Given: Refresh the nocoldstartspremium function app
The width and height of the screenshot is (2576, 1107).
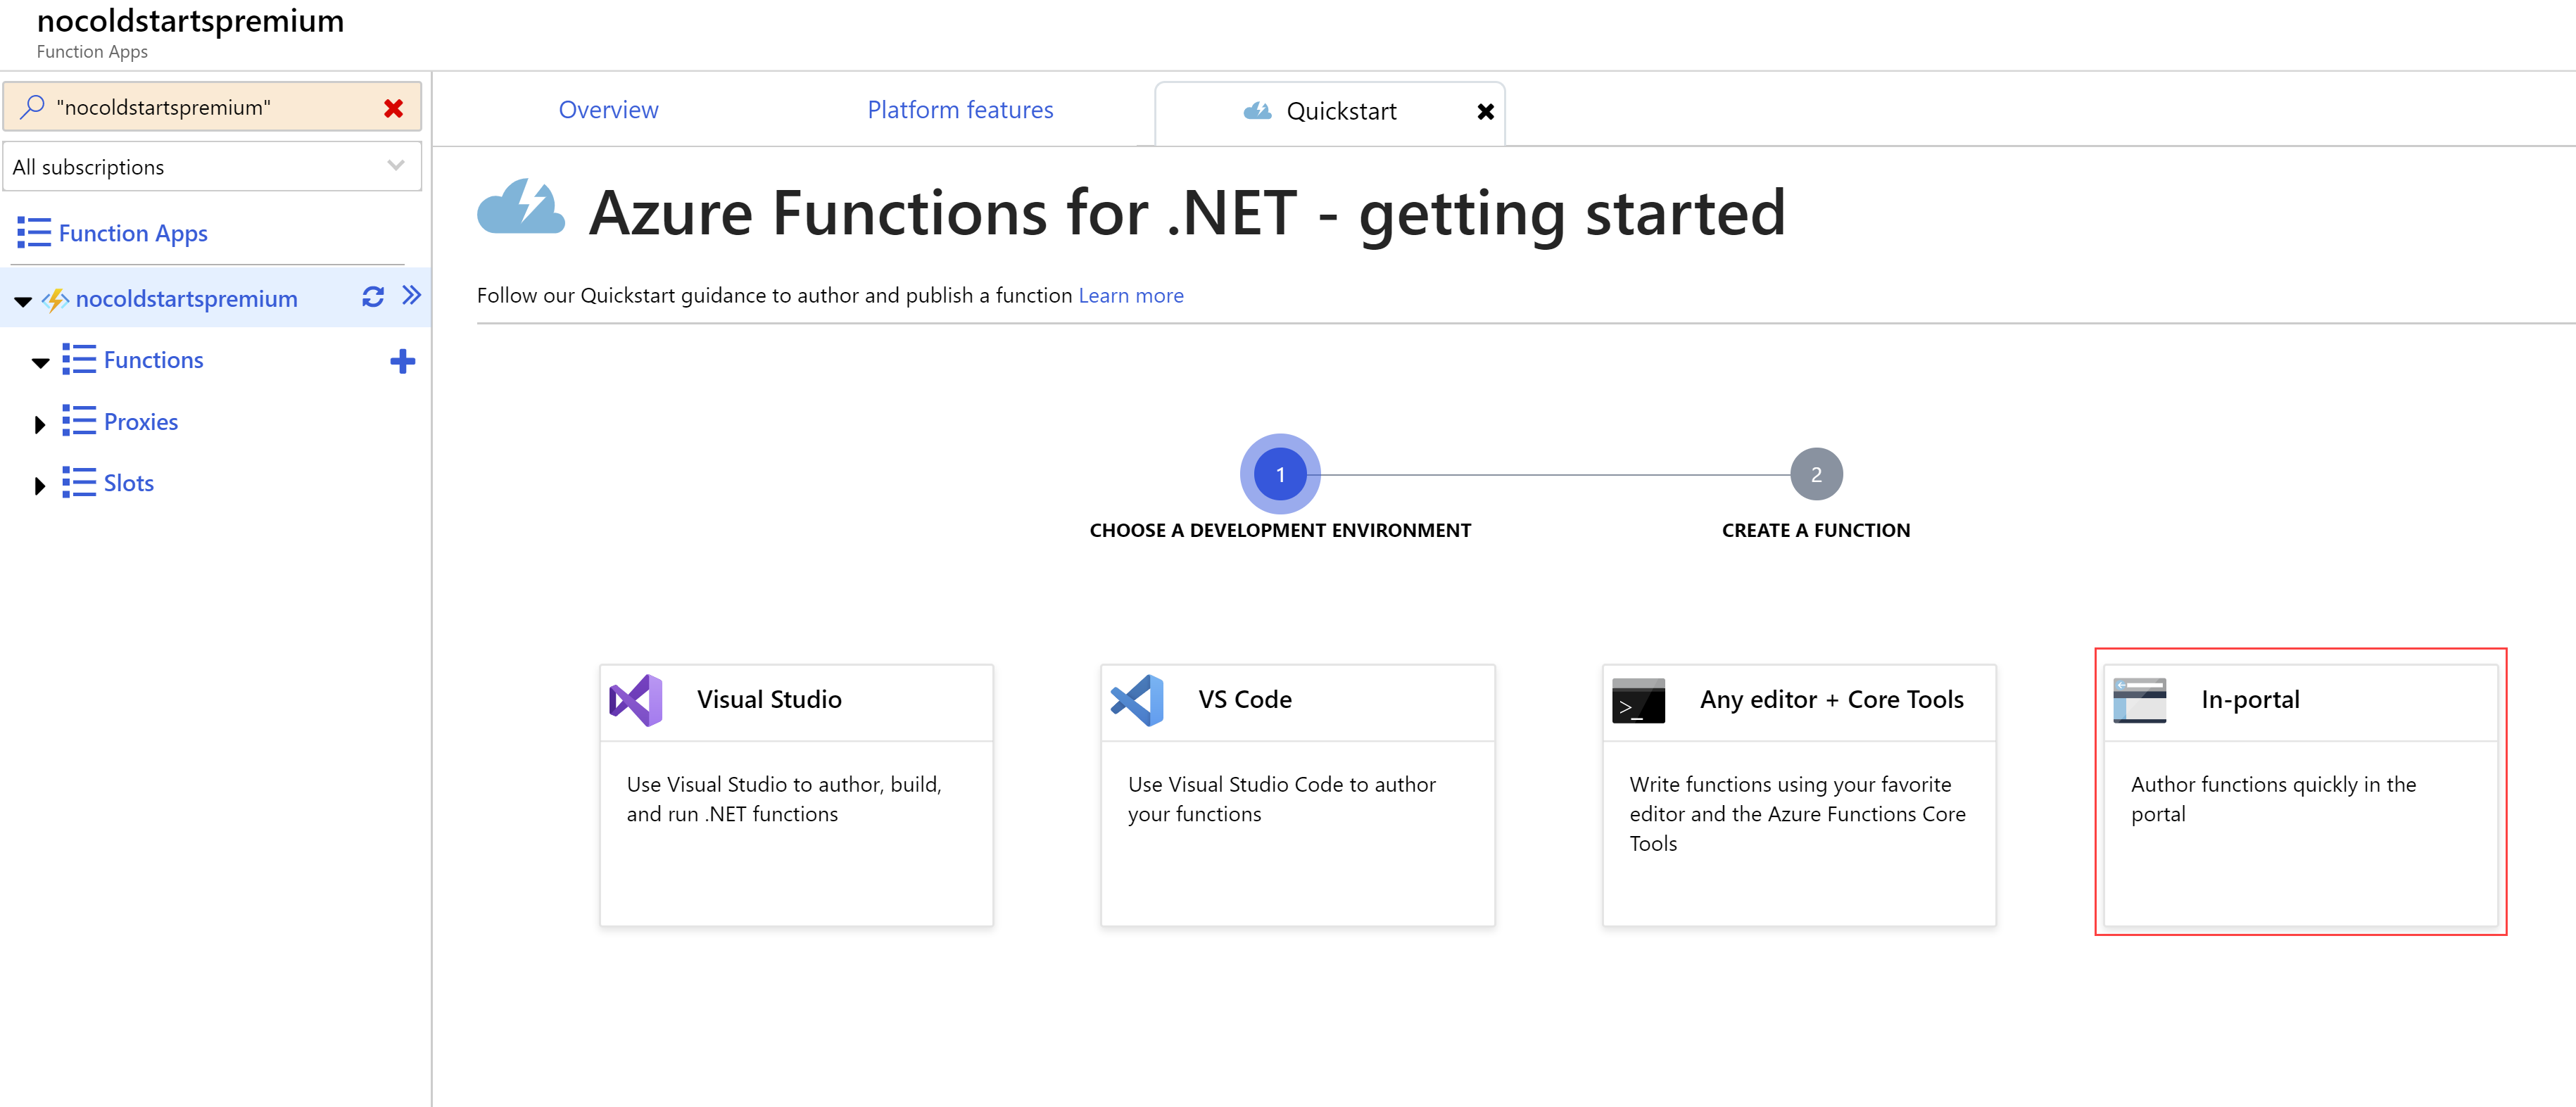Looking at the screenshot, I should [372, 297].
